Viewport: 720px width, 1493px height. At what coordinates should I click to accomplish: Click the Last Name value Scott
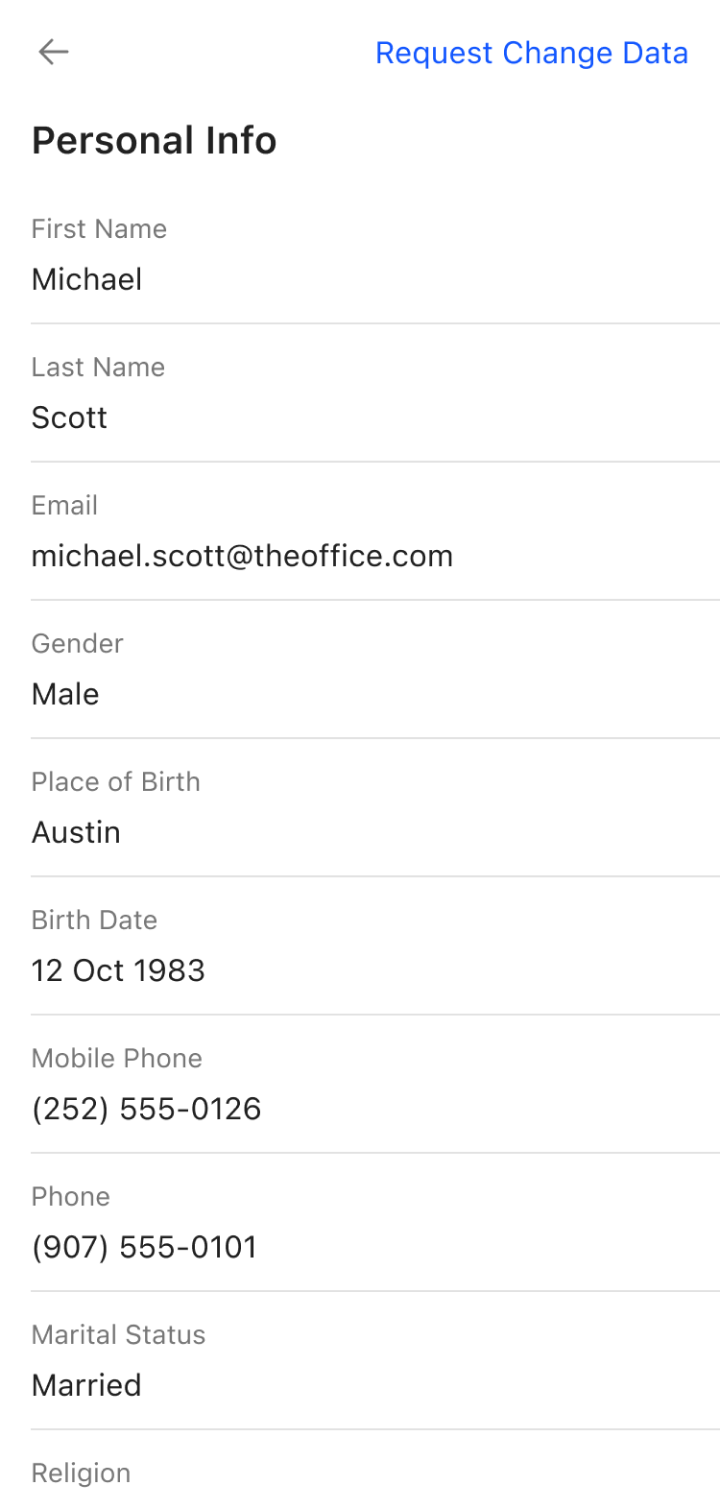(x=69, y=417)
